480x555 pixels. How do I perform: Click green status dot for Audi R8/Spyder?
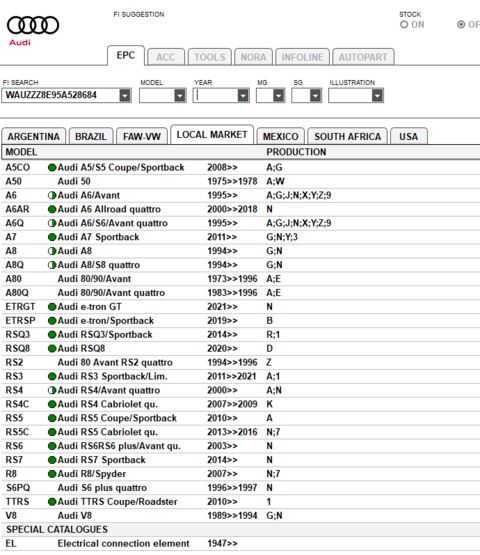pyautogui.click(x=52, y=474)
